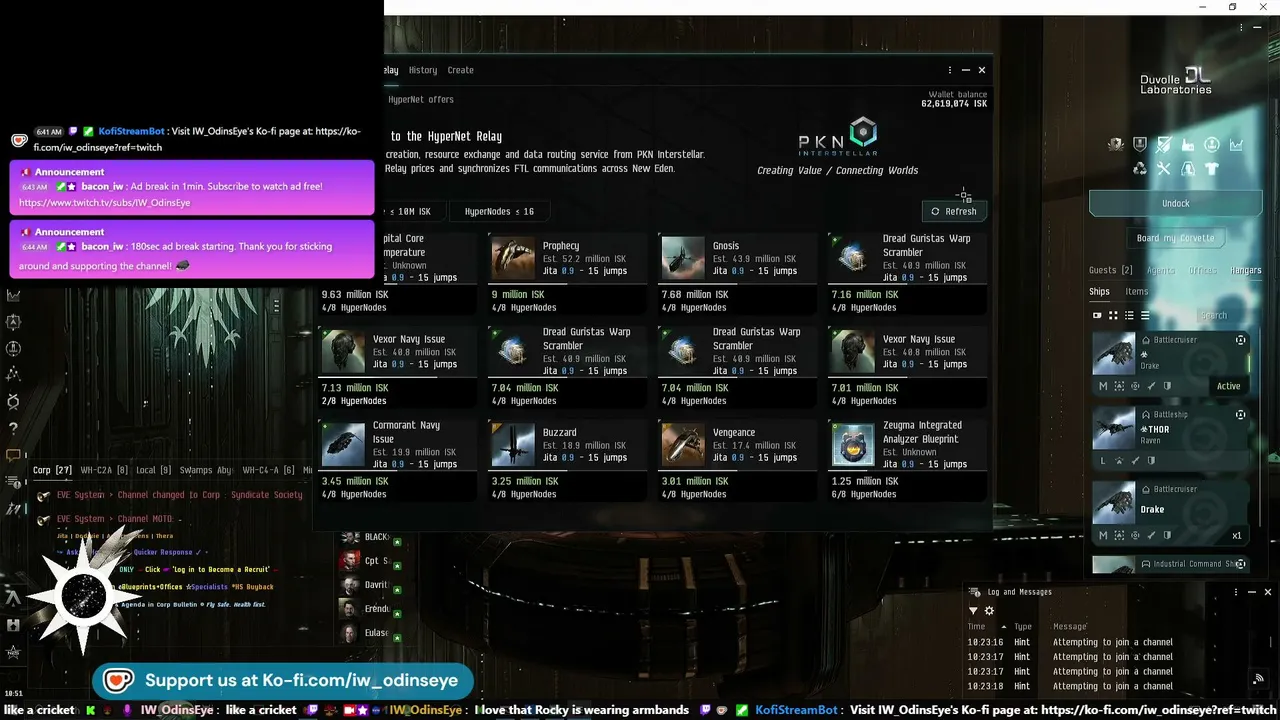Open the shield Insurance station service icon
Image resolution: width=1280 pixels, height=720 pixels.
[x=1140, y=145]
